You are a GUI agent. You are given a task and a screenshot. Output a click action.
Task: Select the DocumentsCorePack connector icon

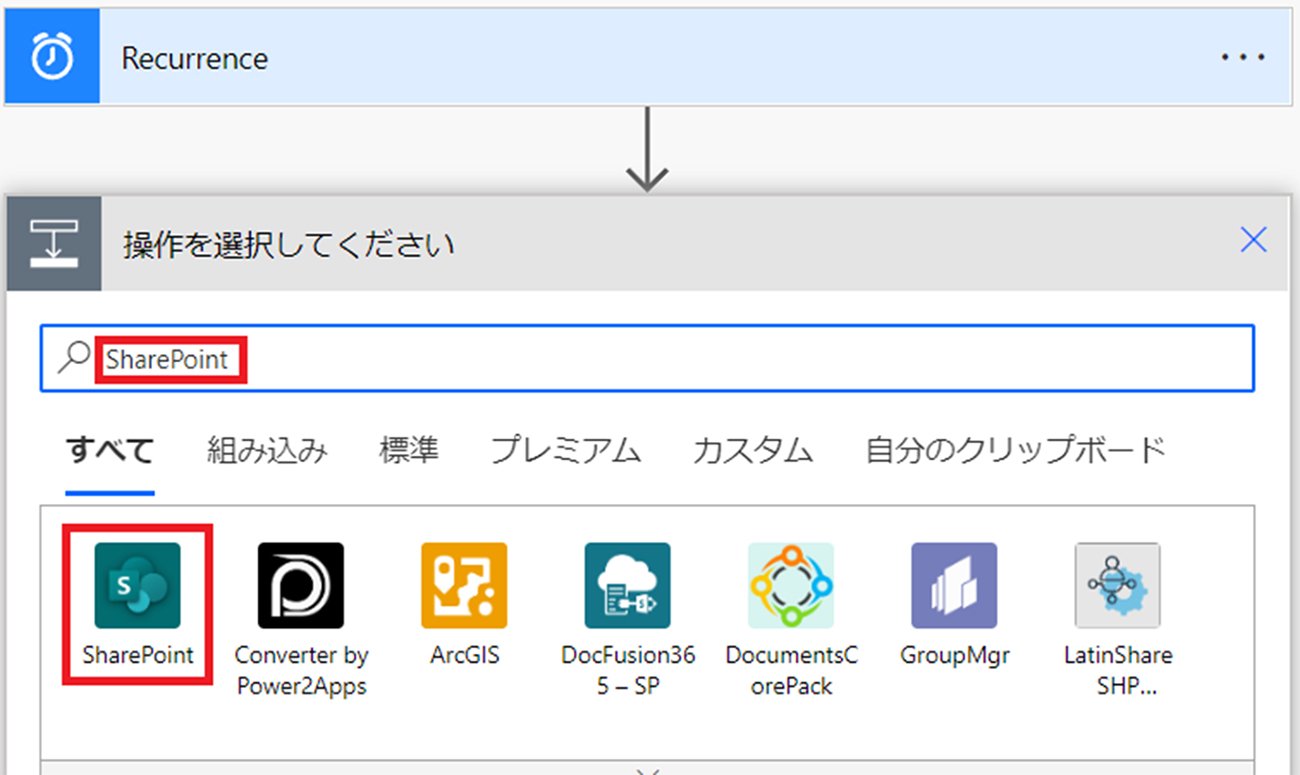[x=791, y=586]
